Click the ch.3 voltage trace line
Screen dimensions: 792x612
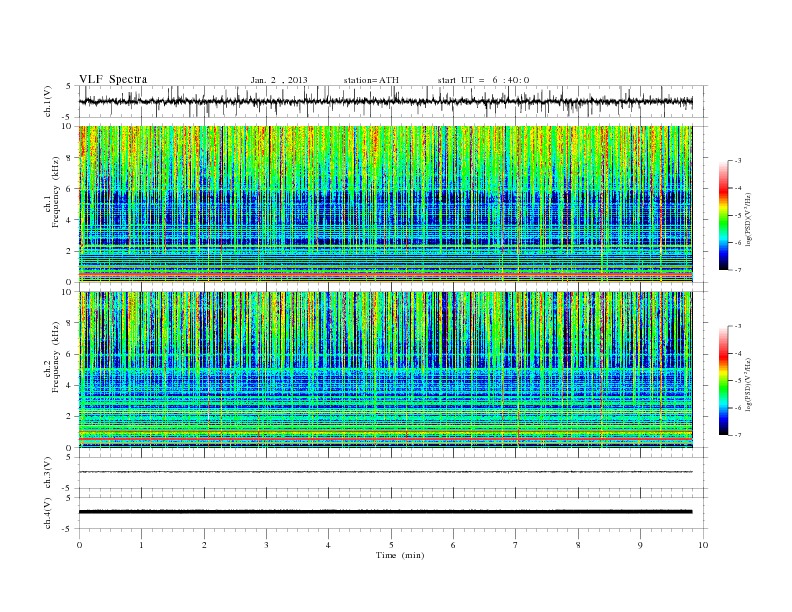point(385,472)
